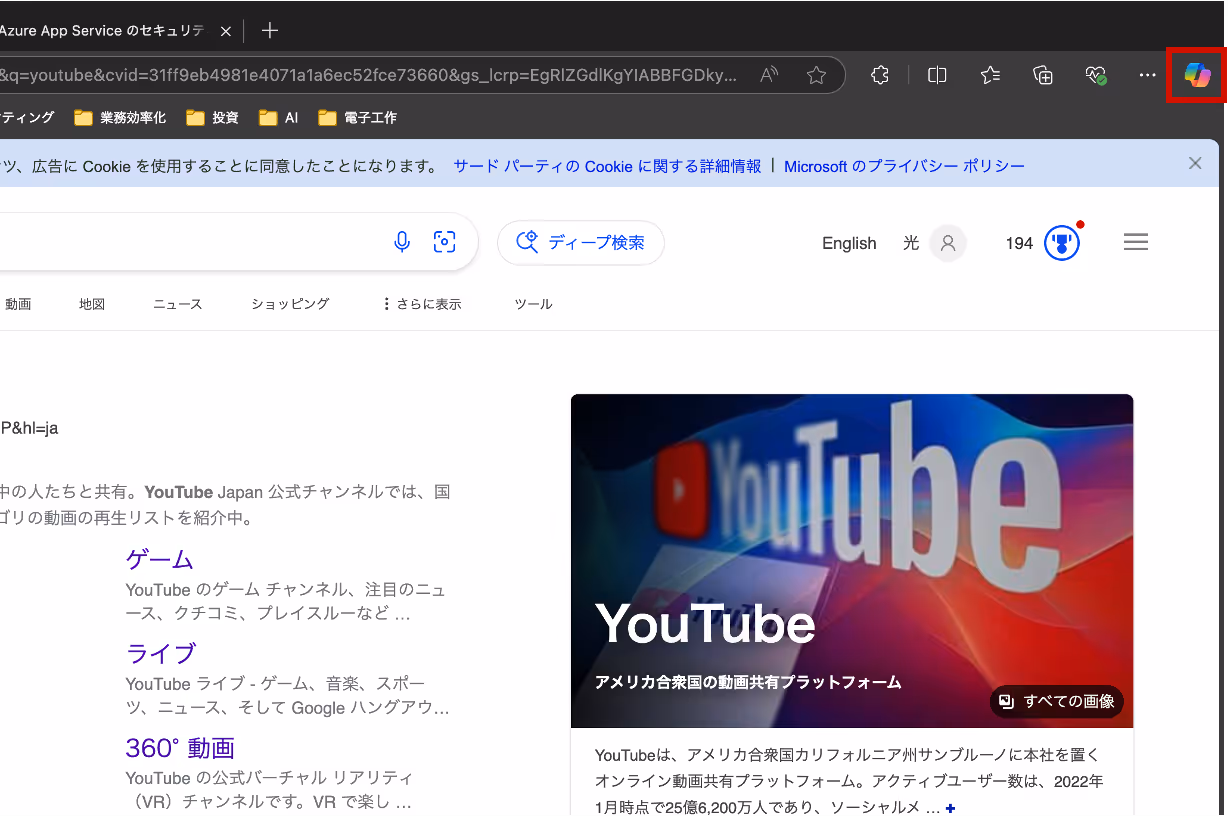Viewport: 1228px width, 816px height.
Task: Open third-party Cookie details link
Action: pyautogui.click(x=607, y=166)
